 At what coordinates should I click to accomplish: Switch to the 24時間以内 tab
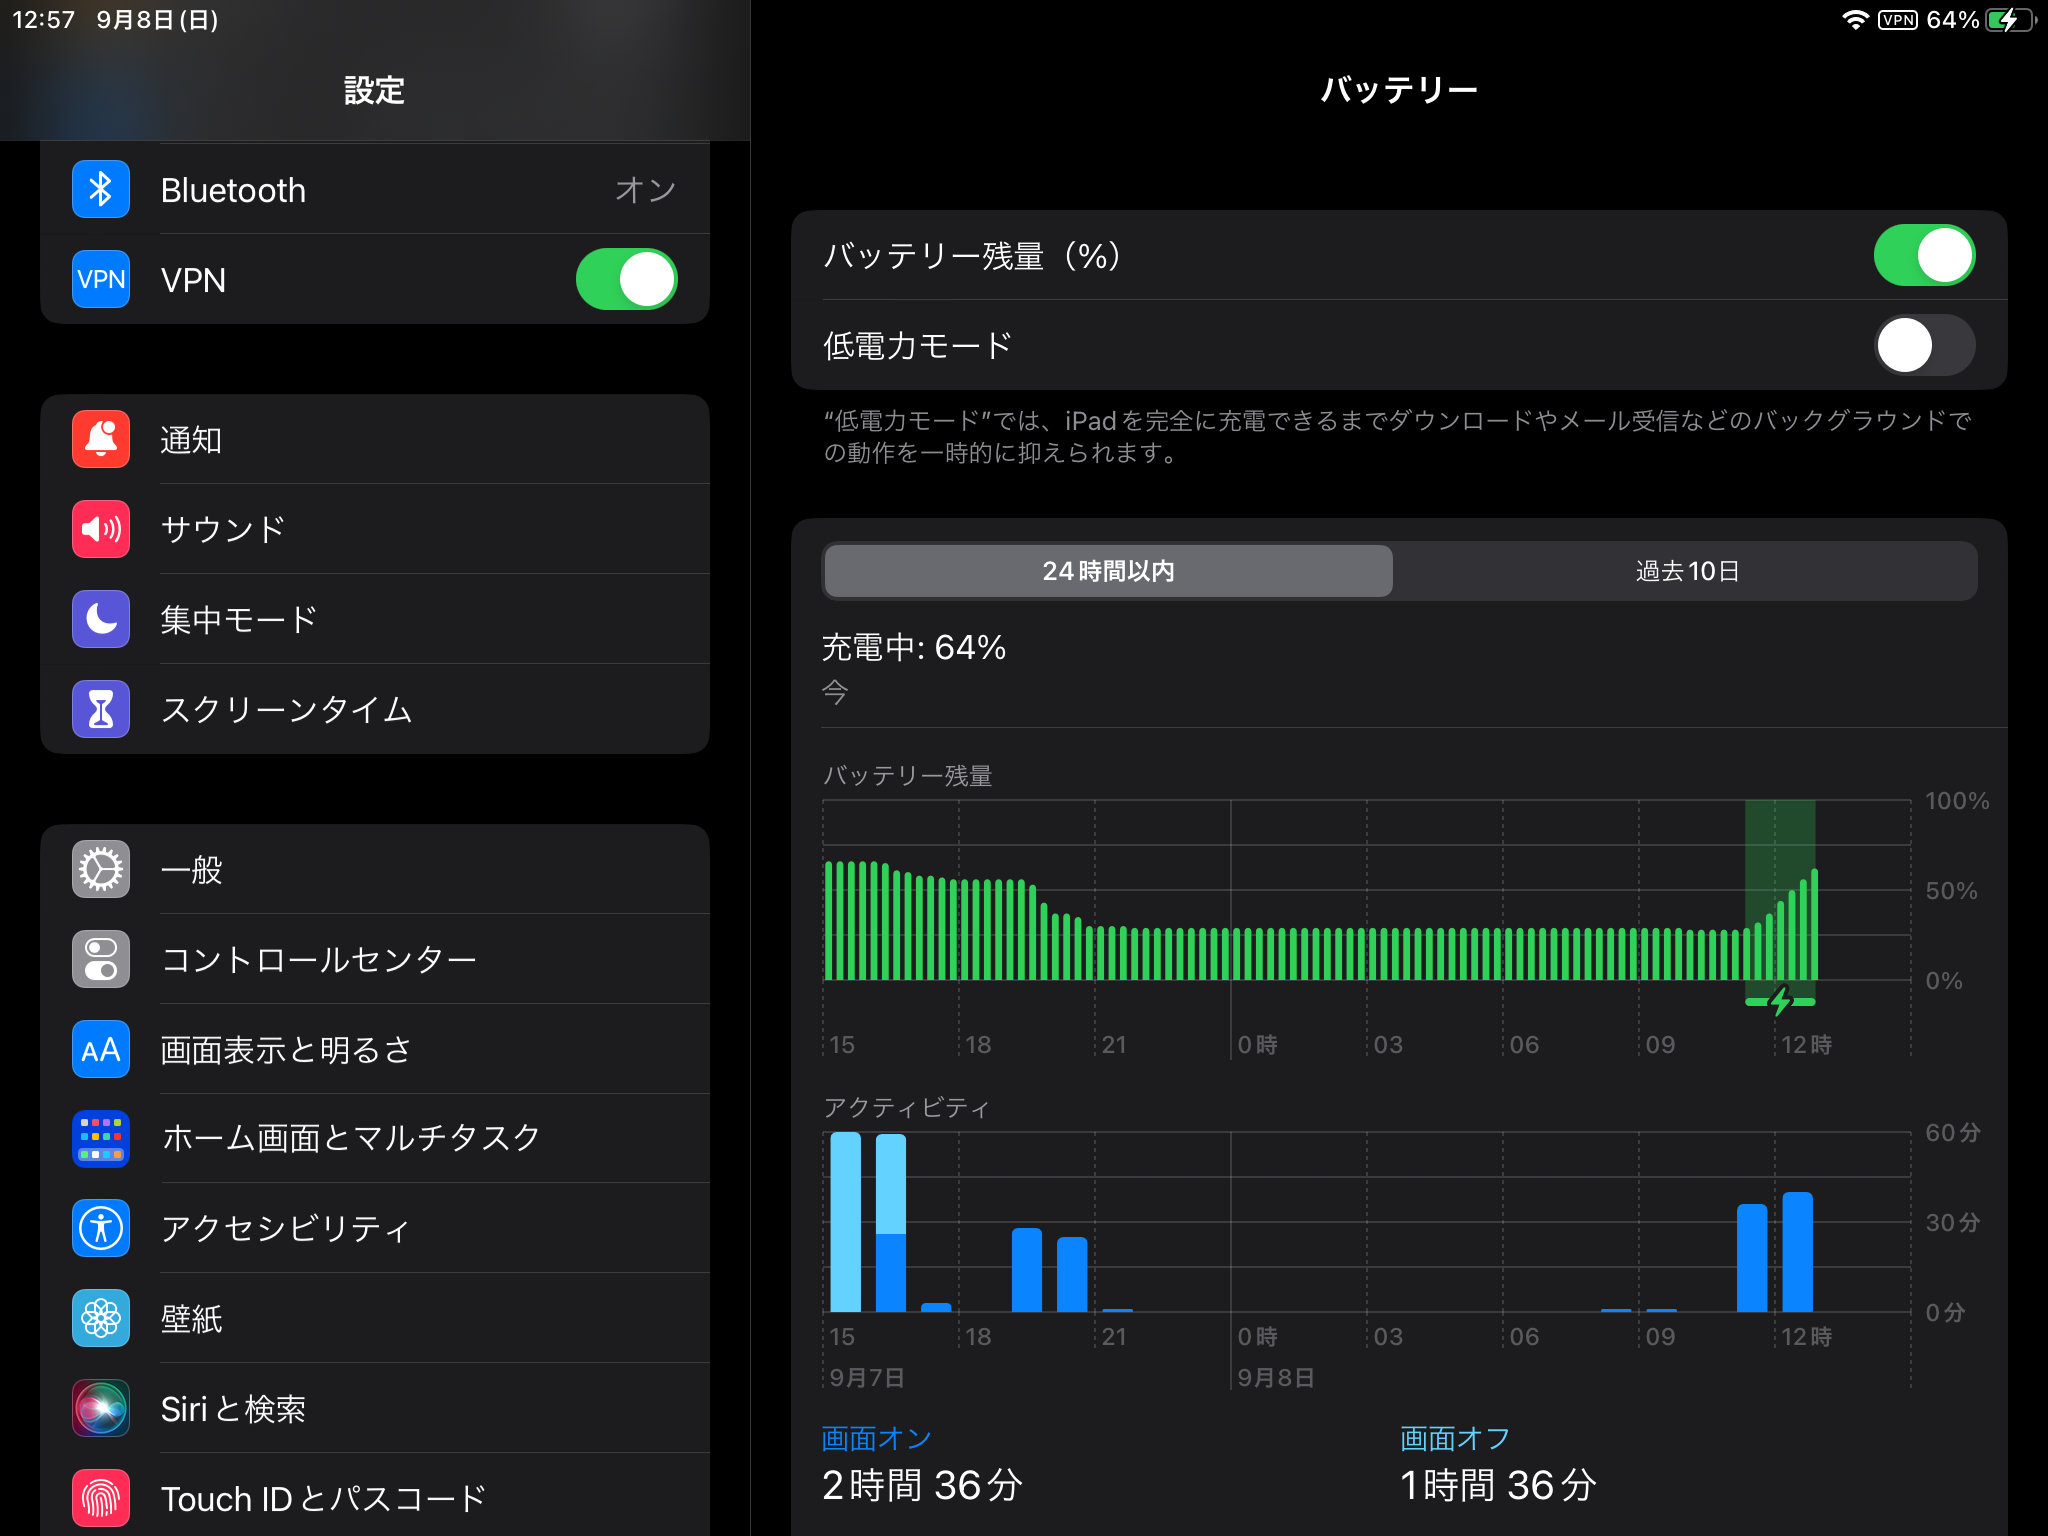click(x=1108, y=571)
